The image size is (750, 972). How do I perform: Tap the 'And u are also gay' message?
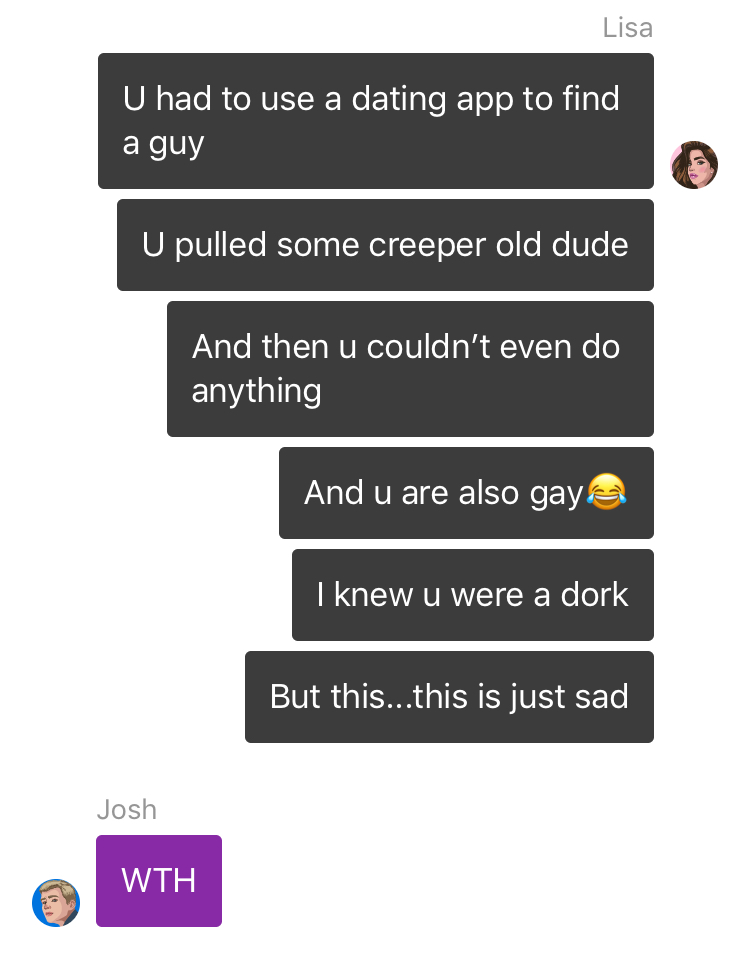click(x=466, y=493)
